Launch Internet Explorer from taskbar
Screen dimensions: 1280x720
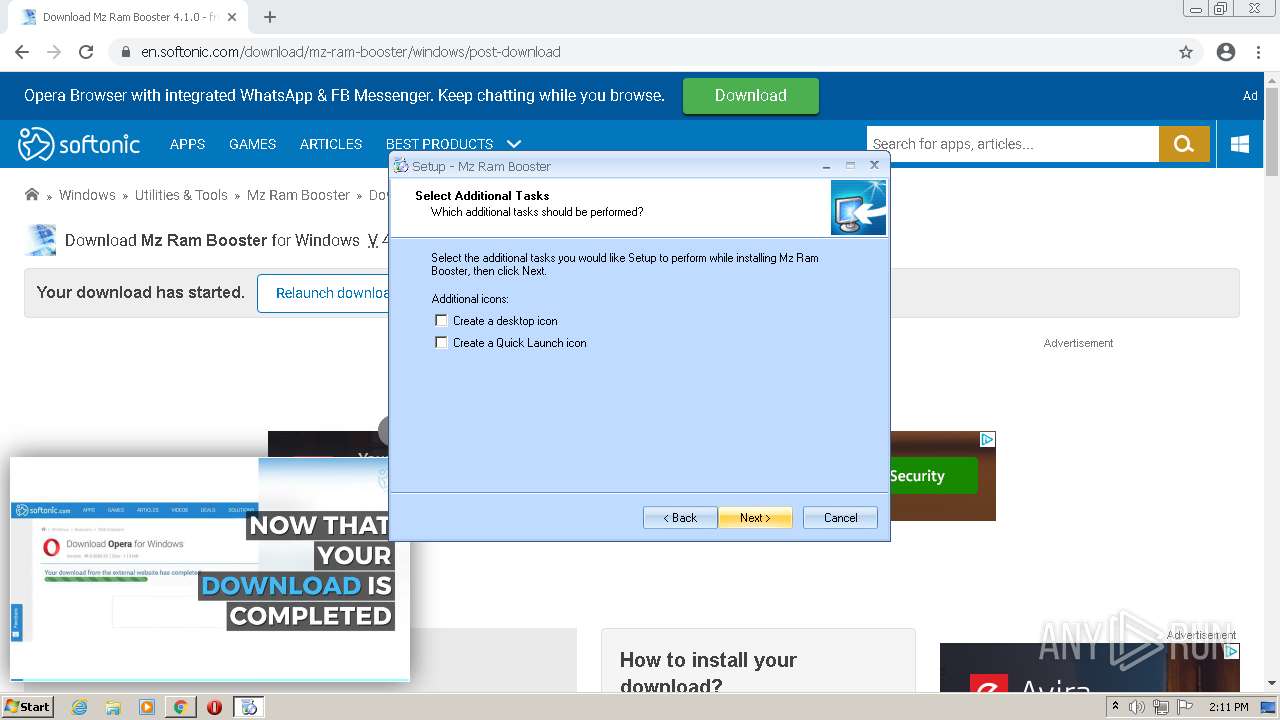coord(79,707)
